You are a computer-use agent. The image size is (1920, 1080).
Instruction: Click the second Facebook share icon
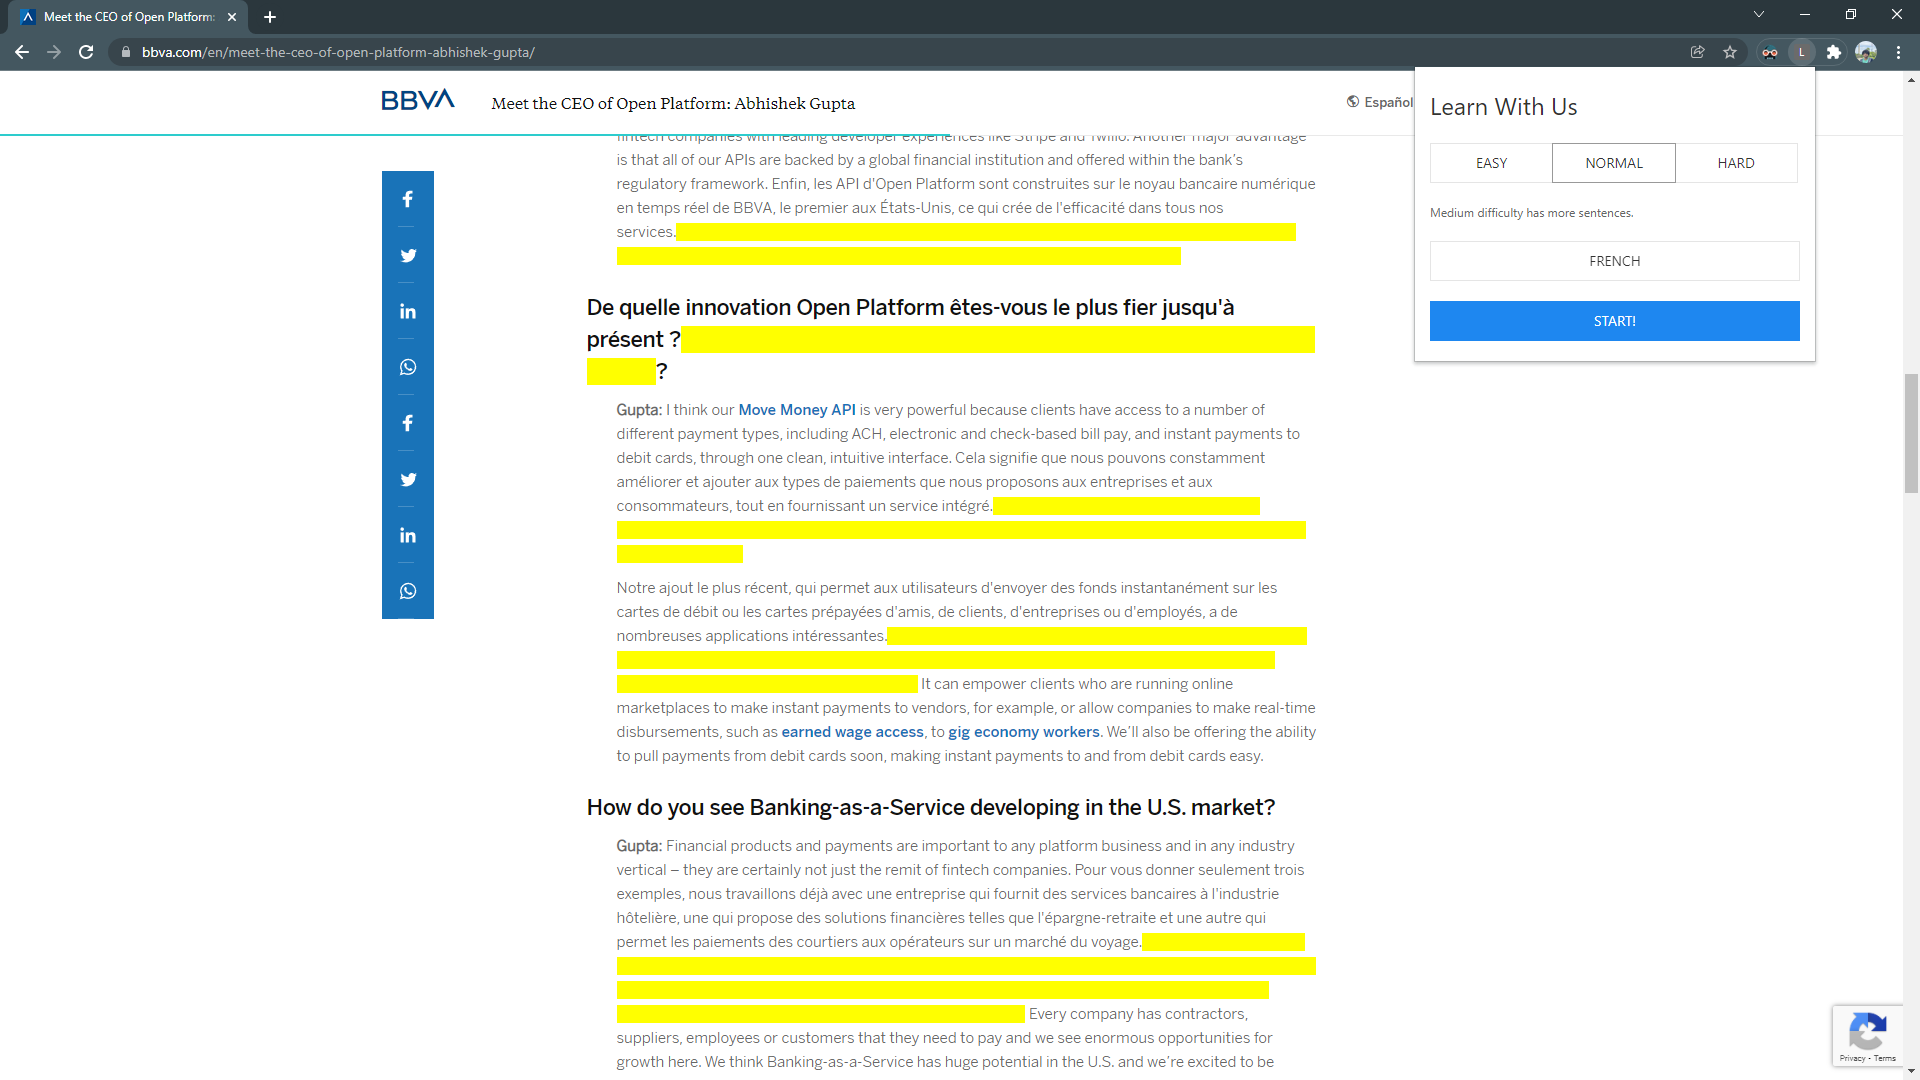(x=408, y=423)
